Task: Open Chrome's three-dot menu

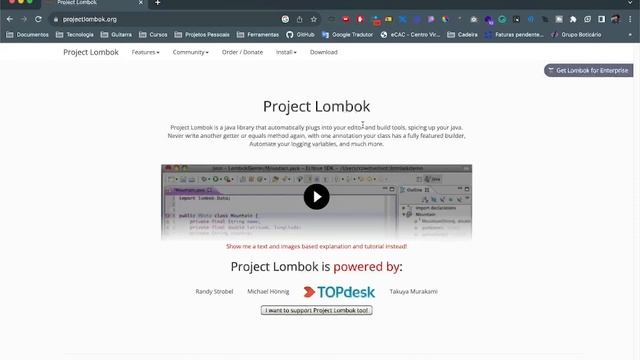Action: click(x=630, y=19)
